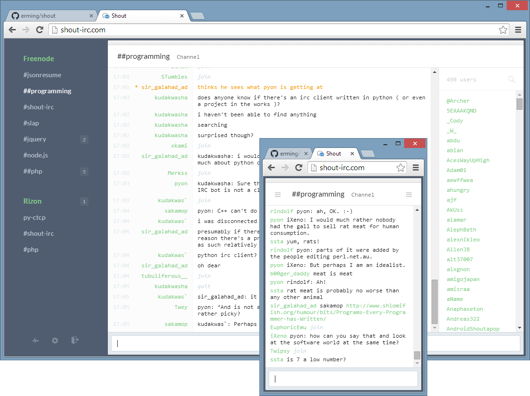
Task: Open the py-ctcp conversation under Rizon
Action: [34, 218]
